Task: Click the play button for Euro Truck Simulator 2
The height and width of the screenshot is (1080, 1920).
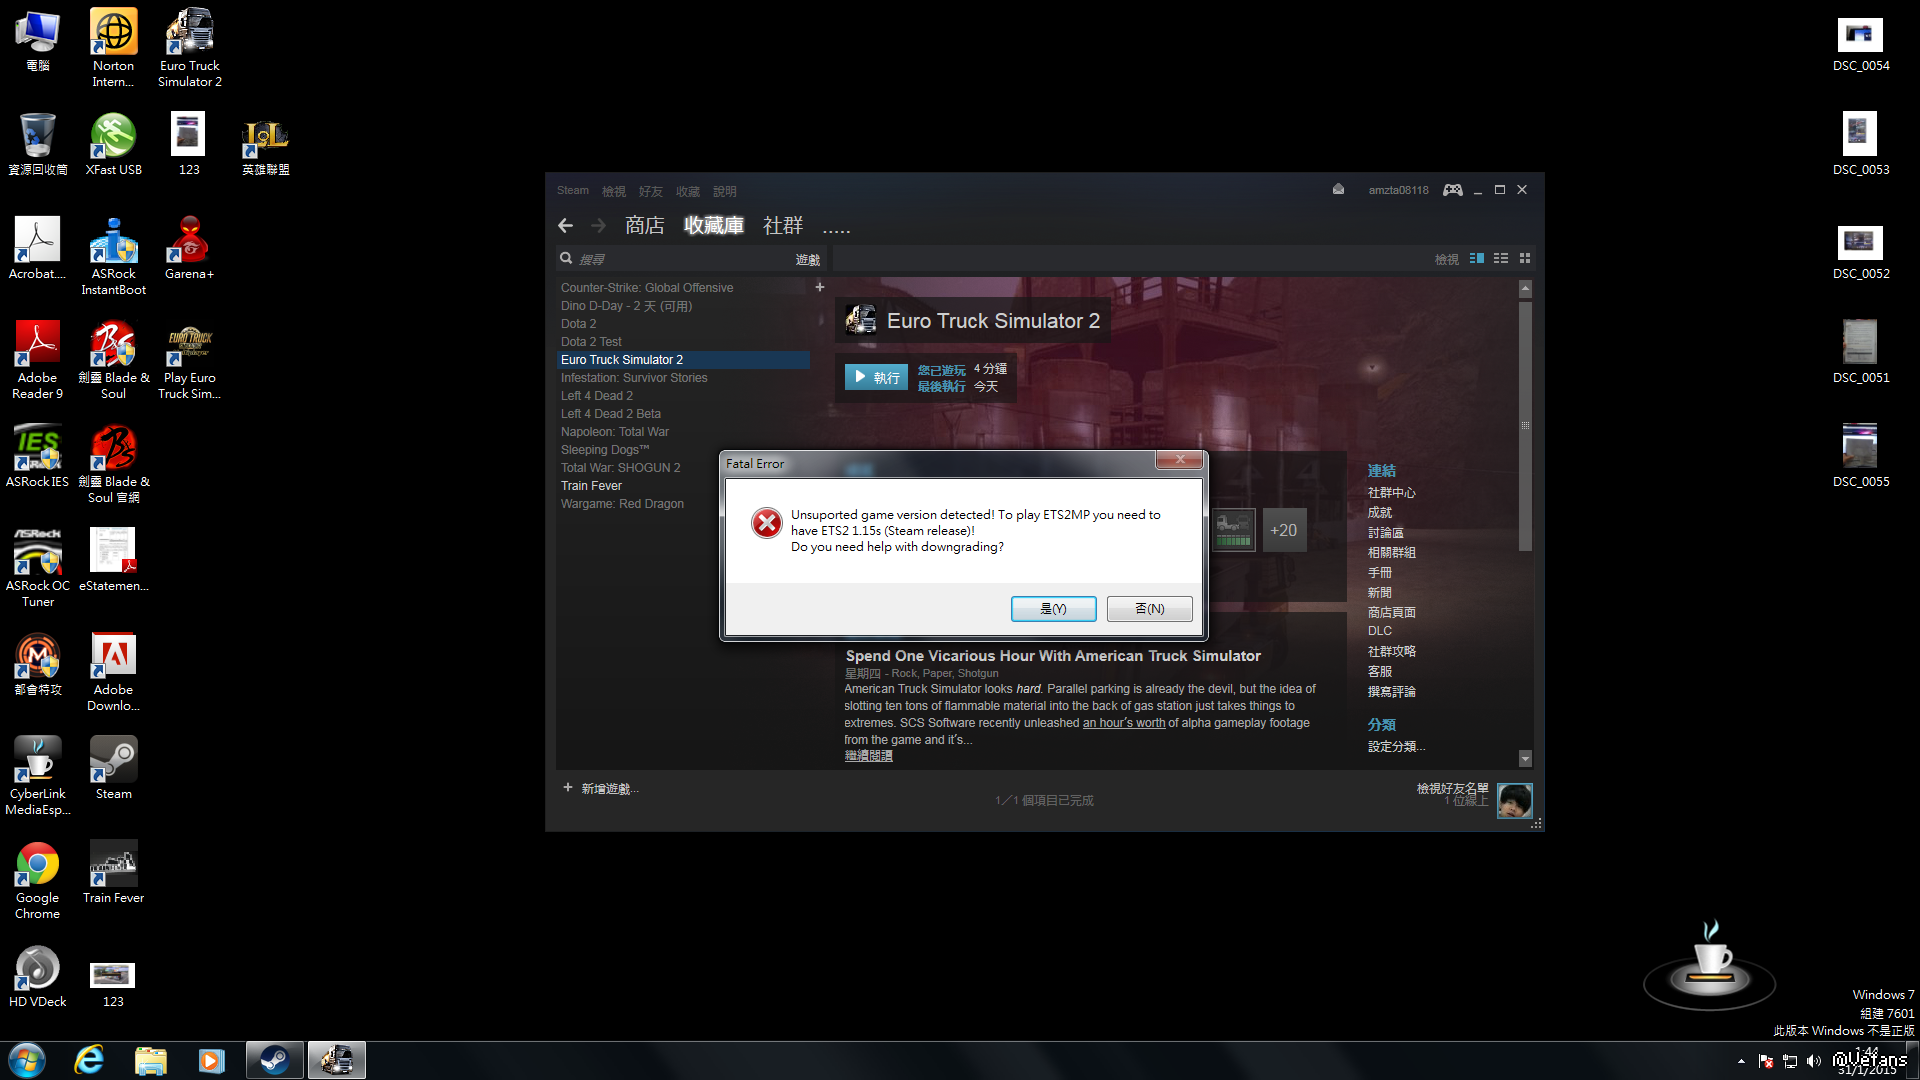Action: pos(876,377)
